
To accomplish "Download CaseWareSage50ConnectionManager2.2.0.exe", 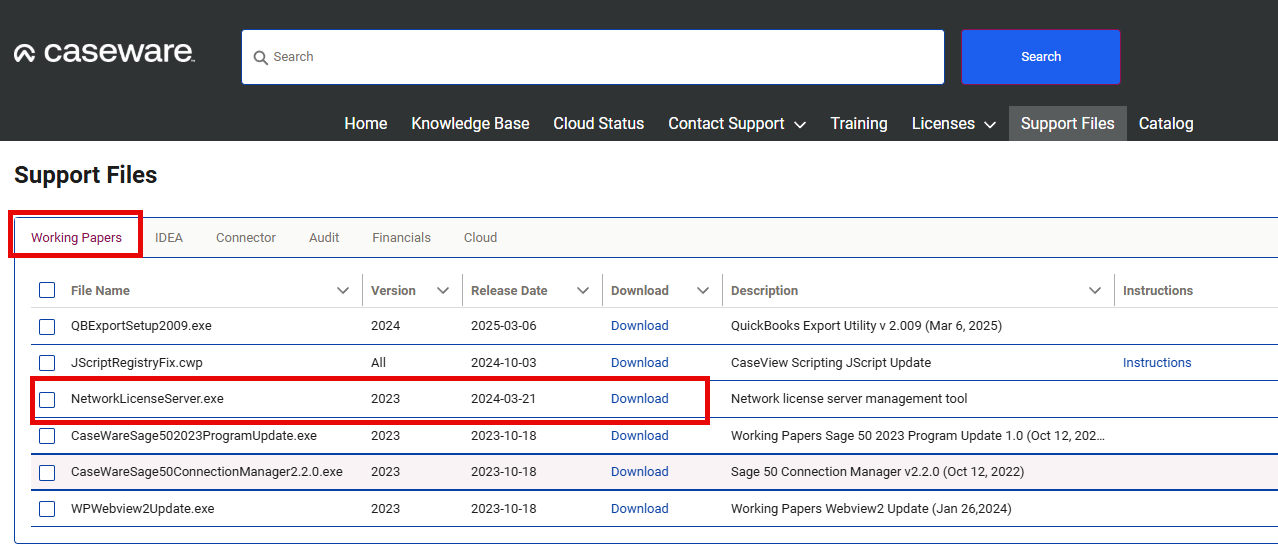I will click(x=640, y=472).
